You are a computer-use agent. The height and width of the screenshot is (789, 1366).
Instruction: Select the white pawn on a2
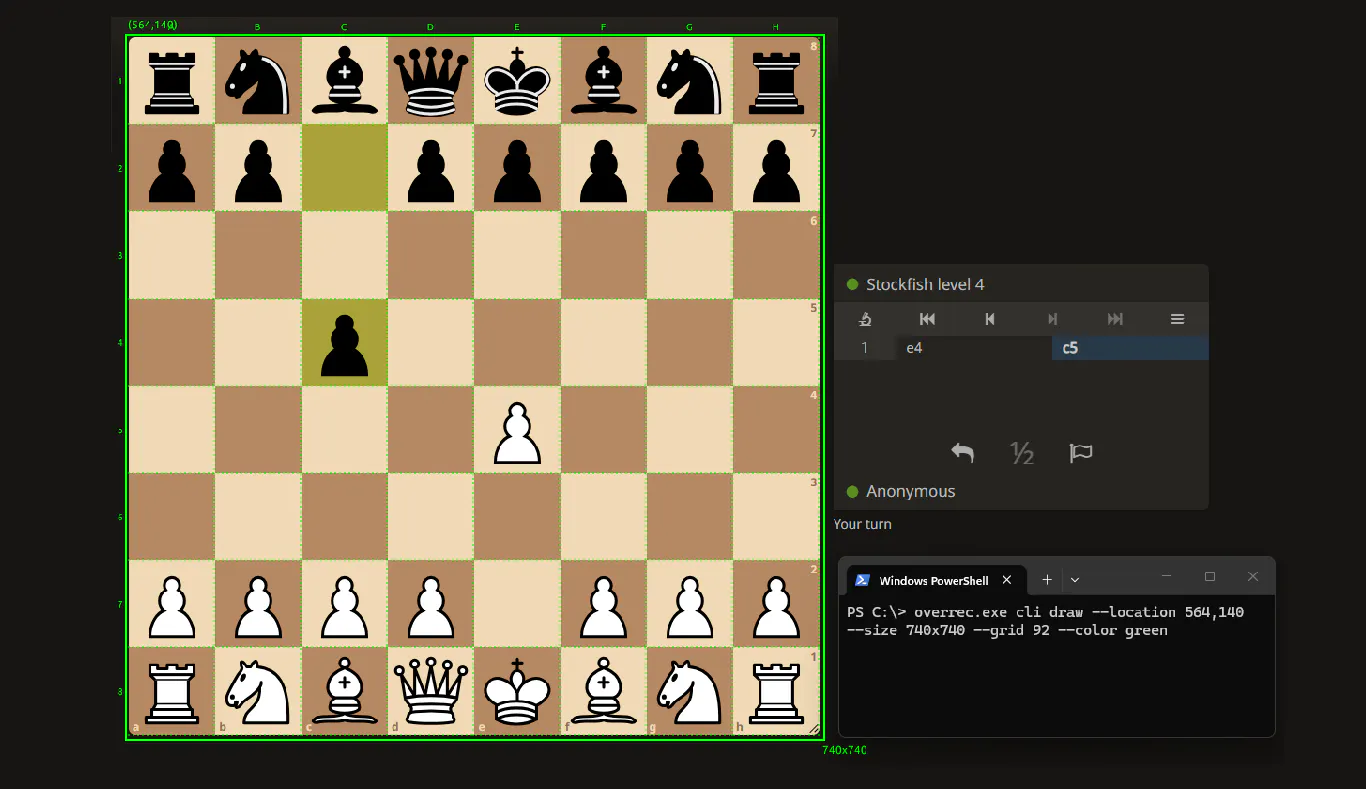172,605
